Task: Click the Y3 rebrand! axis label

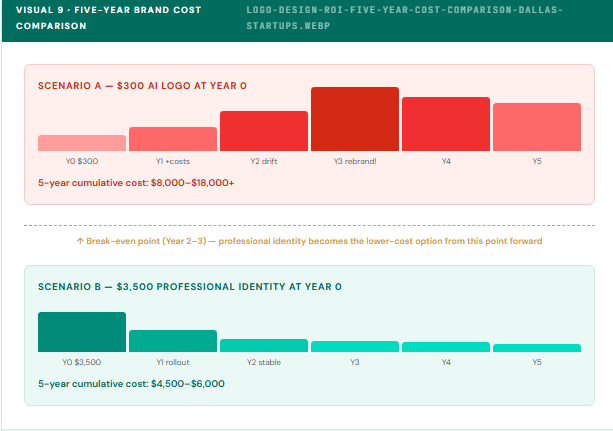Action: [355, 161]
